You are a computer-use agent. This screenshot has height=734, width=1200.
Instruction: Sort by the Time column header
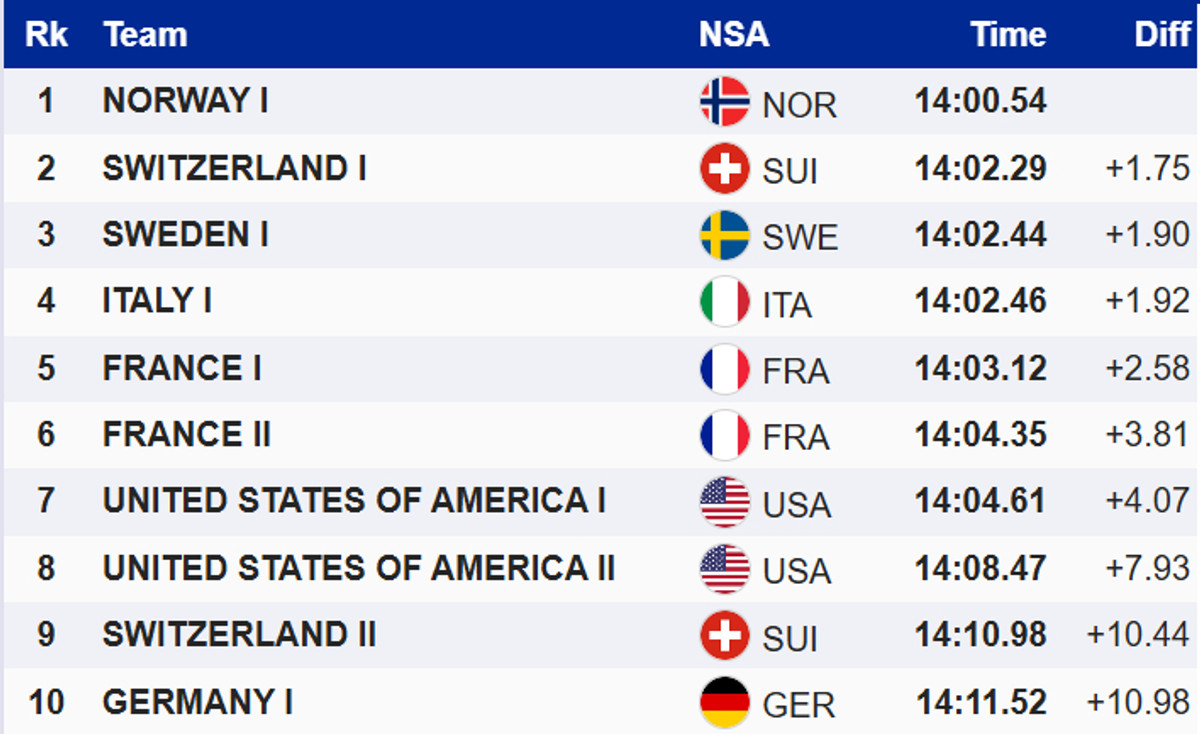point(1007,35)
